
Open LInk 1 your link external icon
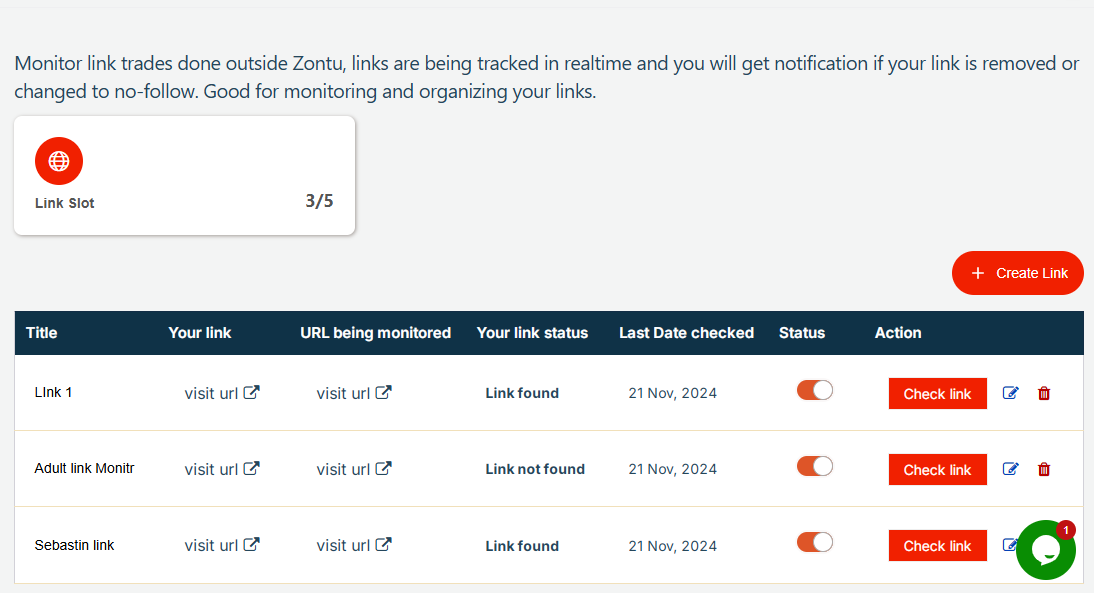[x=252, y=392]
